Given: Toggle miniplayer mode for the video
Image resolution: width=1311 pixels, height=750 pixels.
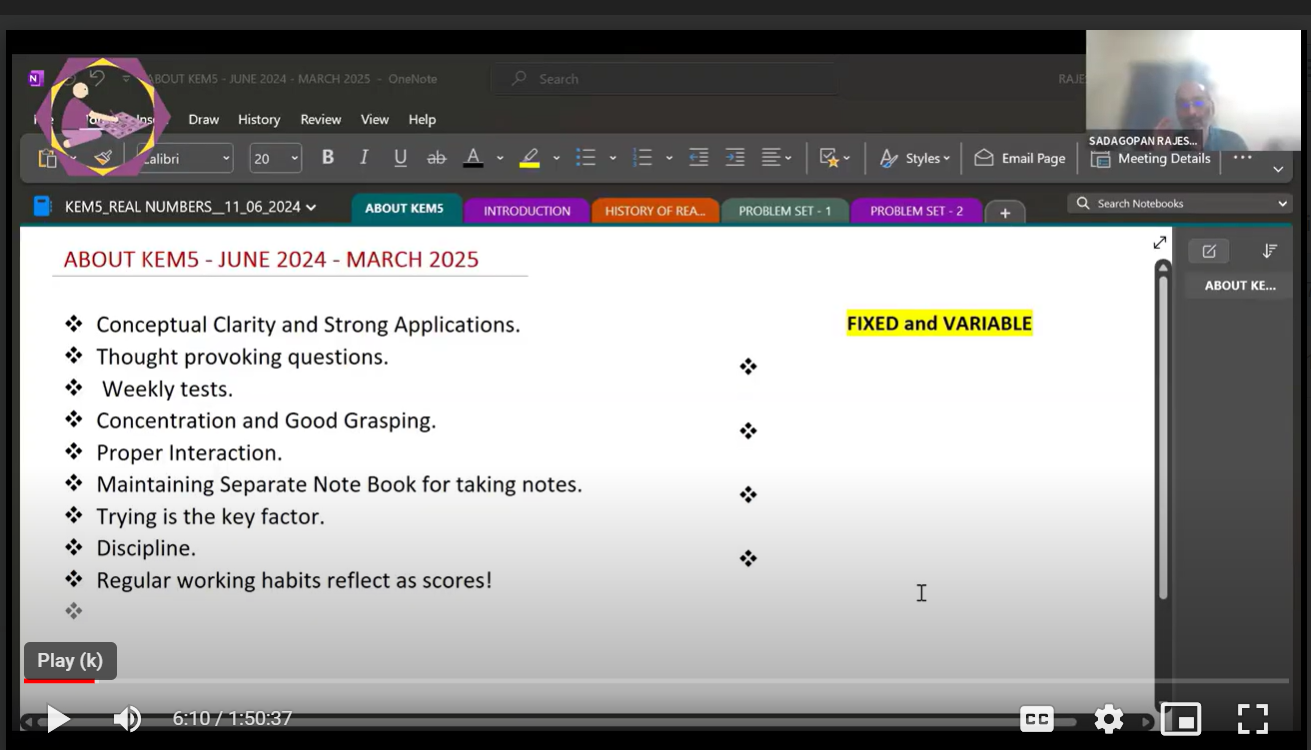Looking at the screenshot, I should [1181, 718].
